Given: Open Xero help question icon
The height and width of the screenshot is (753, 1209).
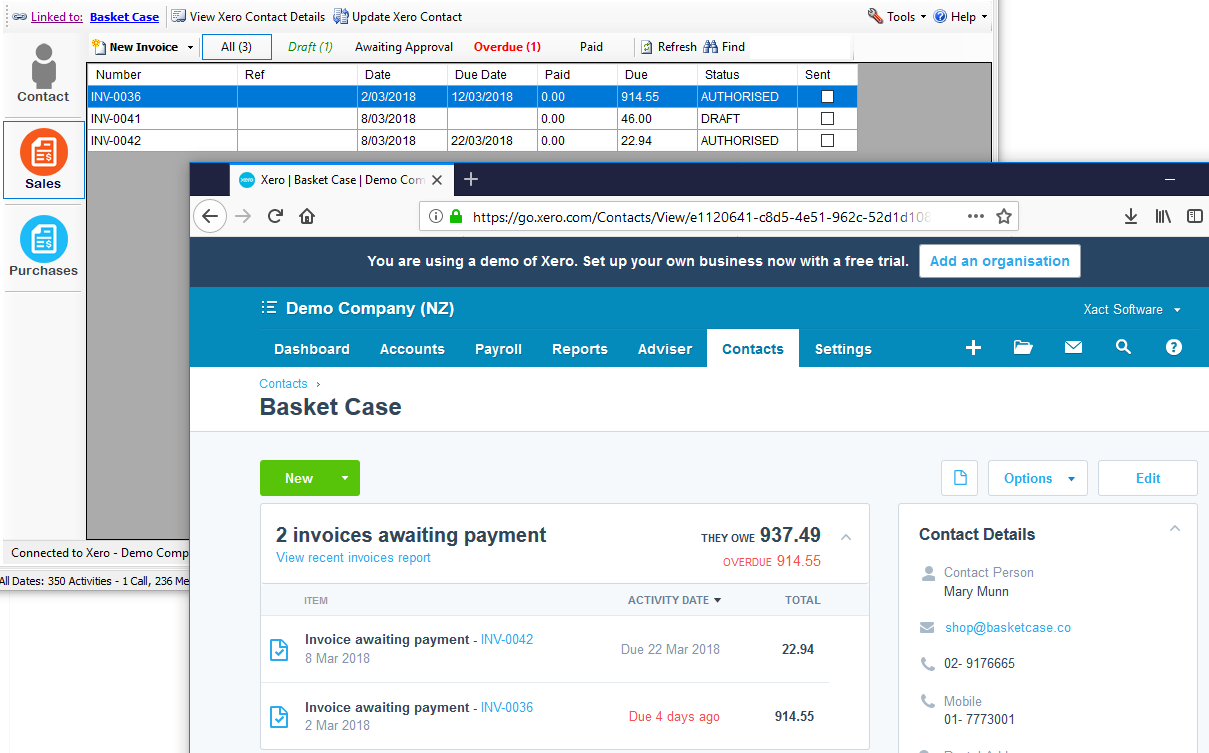Looking at the screenshot, I should click(x=1174, y=347).
